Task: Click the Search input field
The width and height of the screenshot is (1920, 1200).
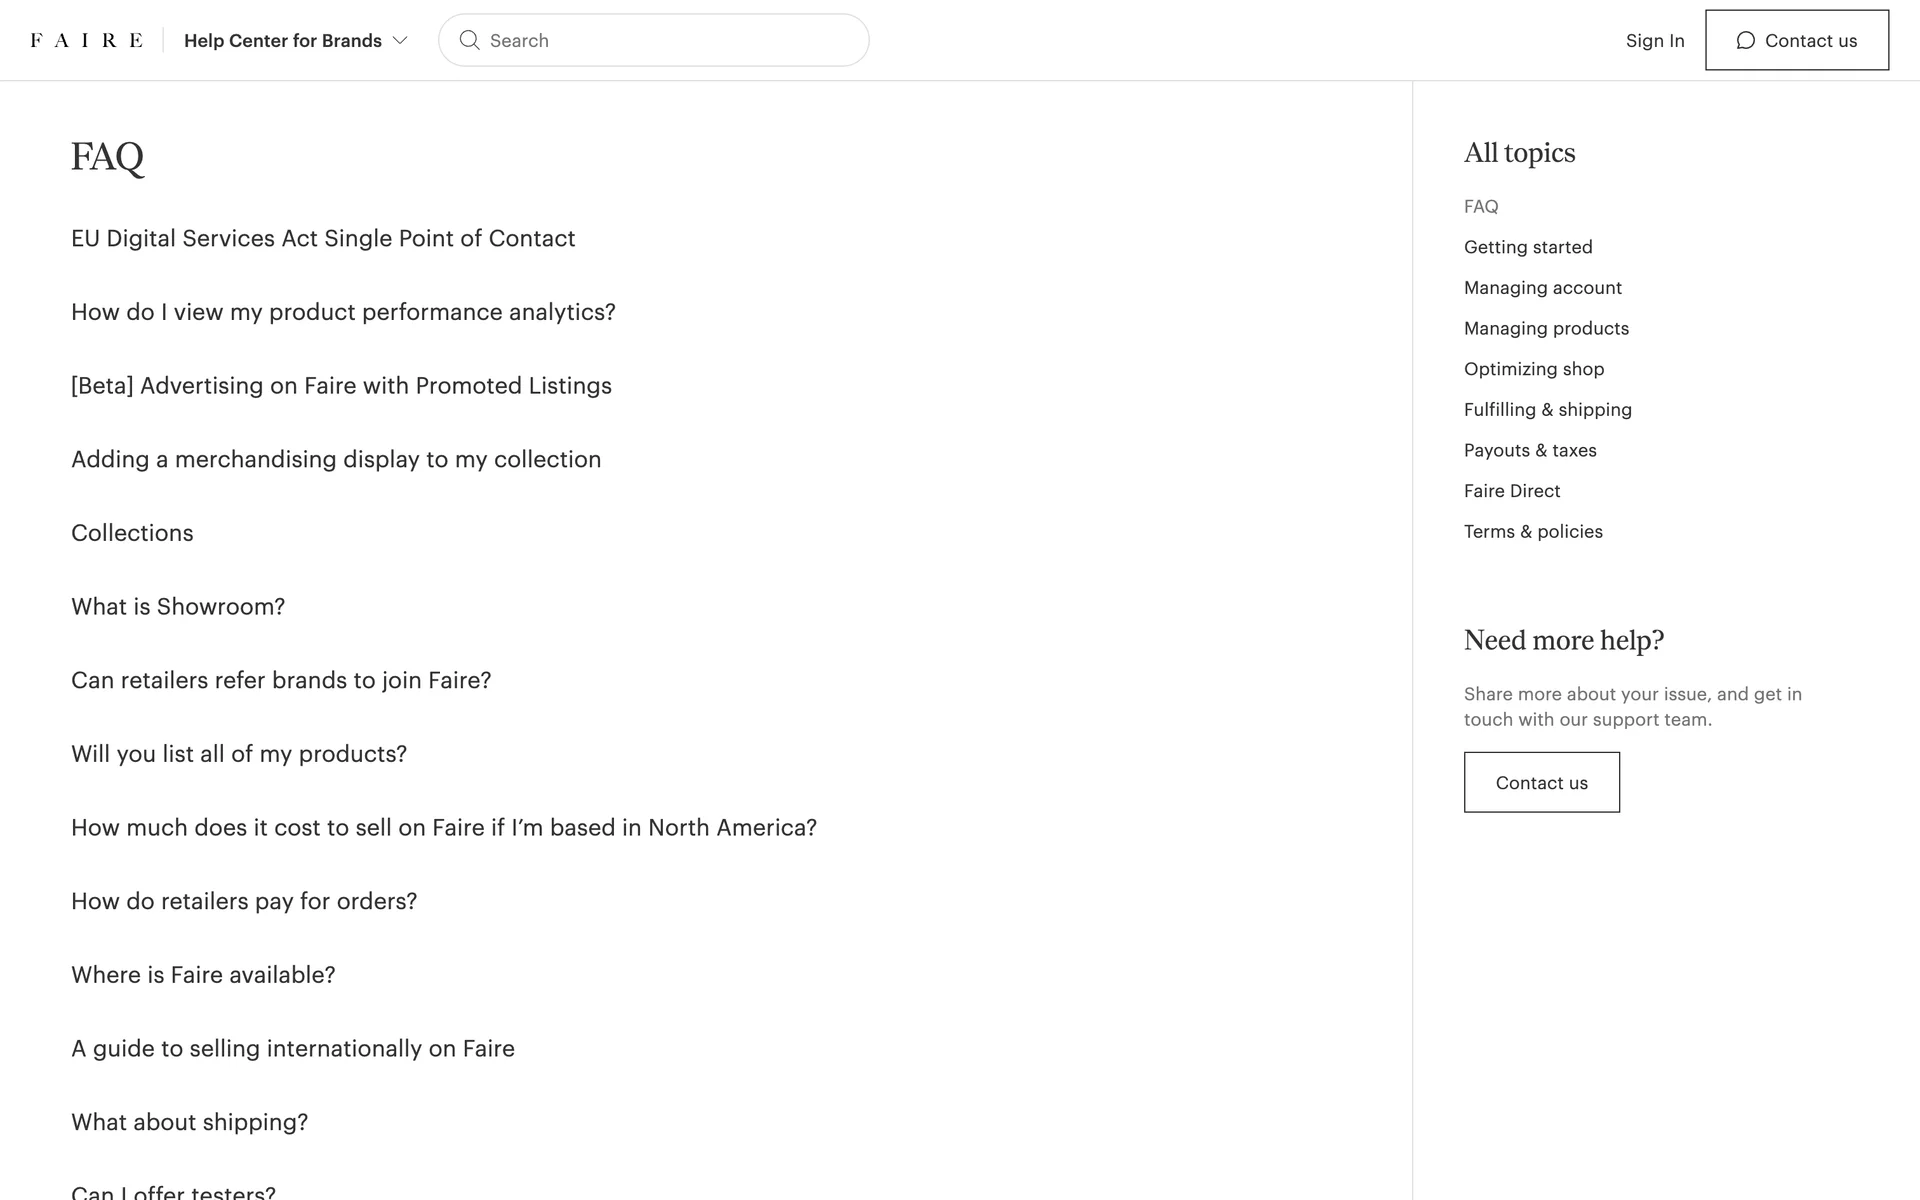Action: pos(670,40)
